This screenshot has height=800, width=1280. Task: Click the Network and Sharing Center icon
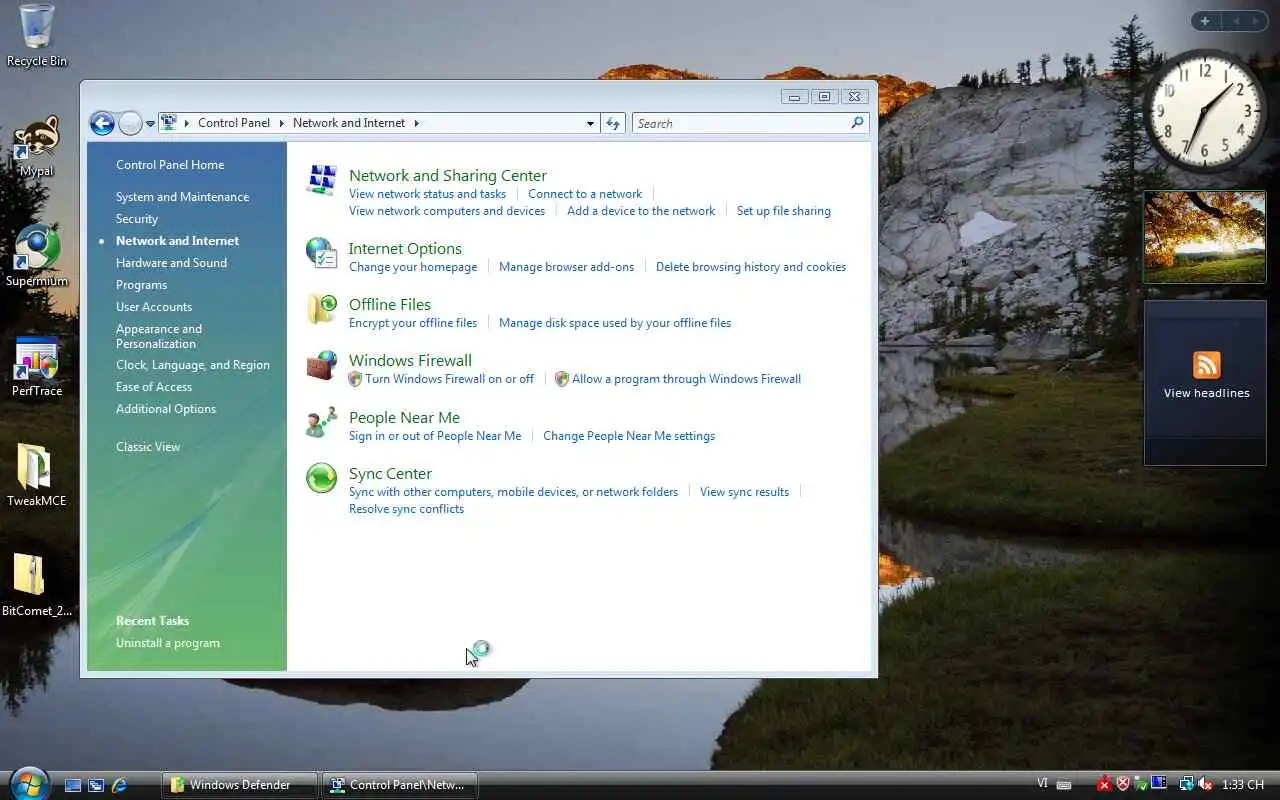pos(321,180)
